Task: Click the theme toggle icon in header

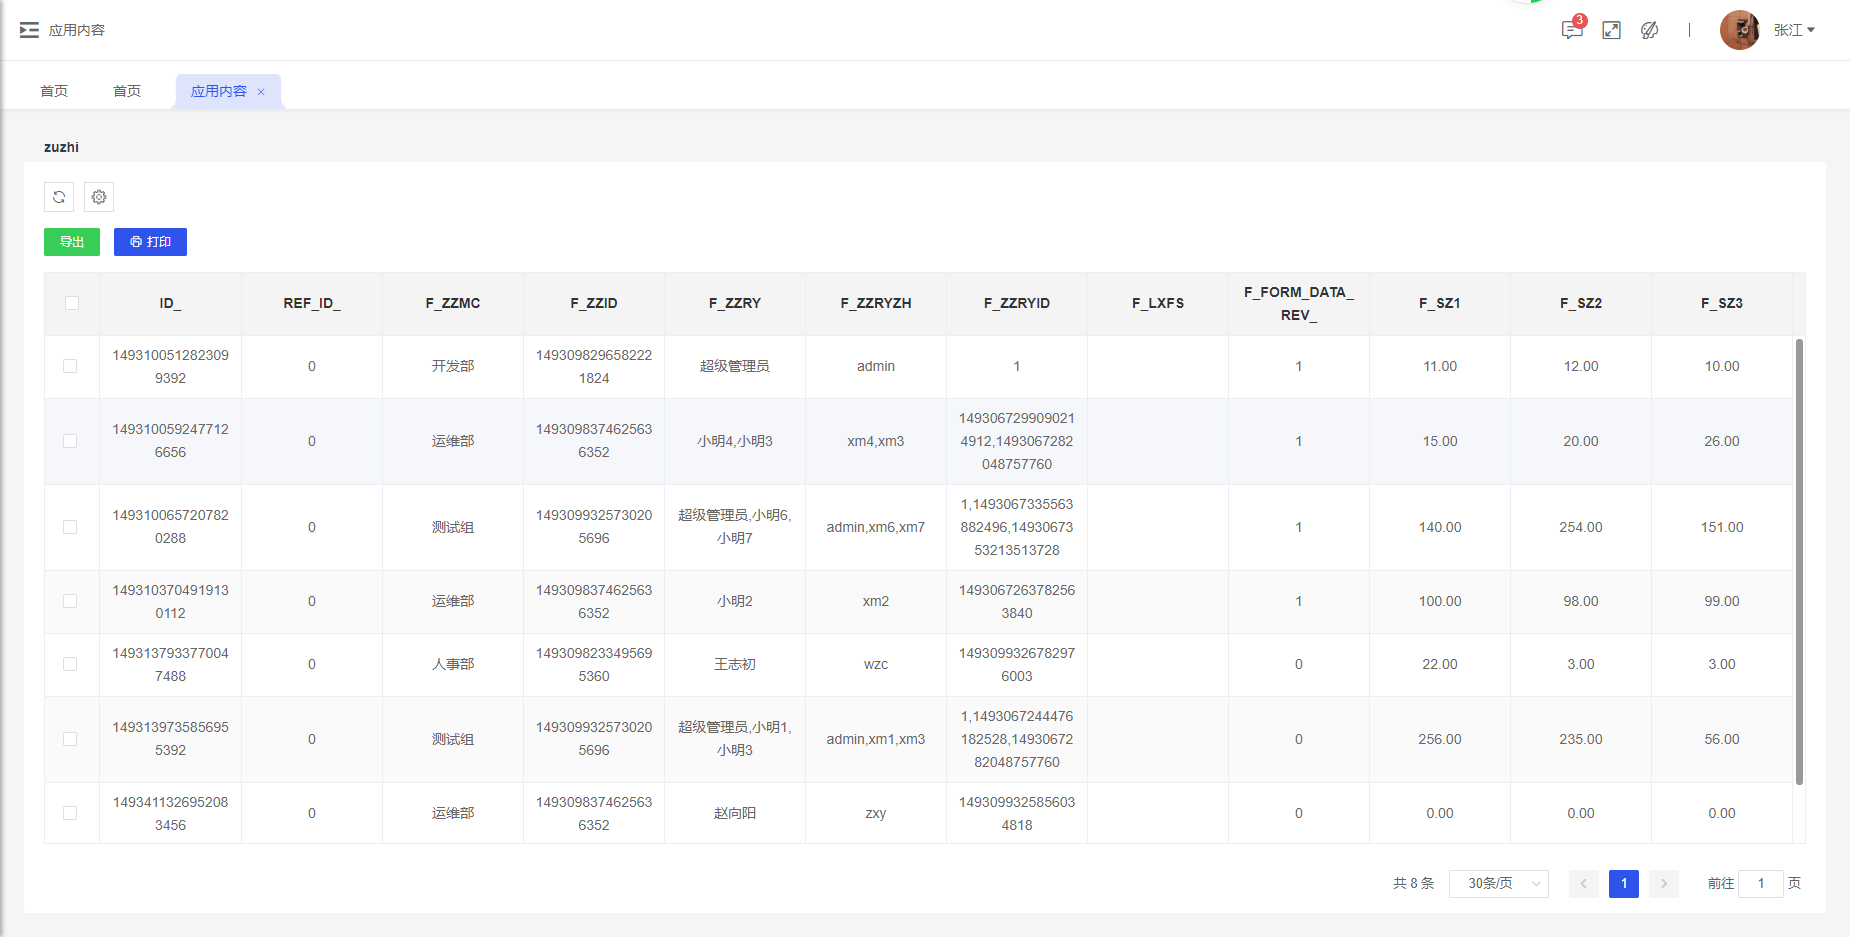Action: (x=1650, y=30)
